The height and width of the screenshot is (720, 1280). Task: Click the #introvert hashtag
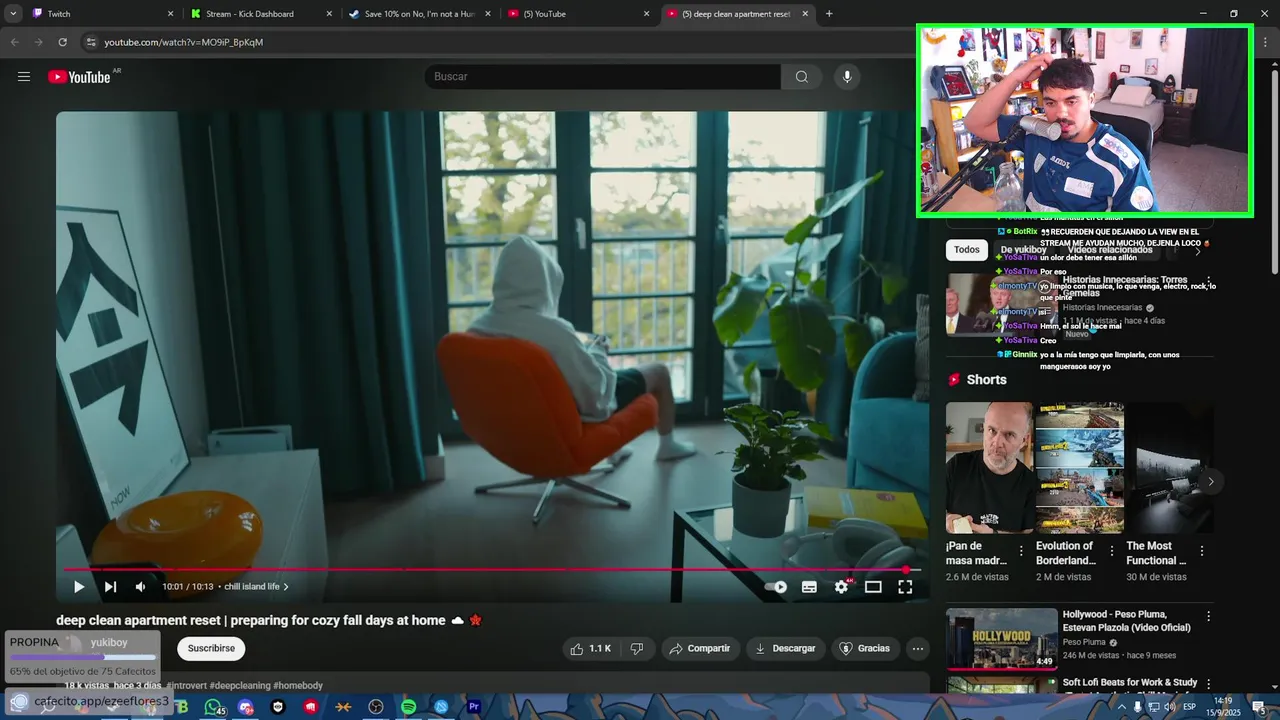pos(187,686)
